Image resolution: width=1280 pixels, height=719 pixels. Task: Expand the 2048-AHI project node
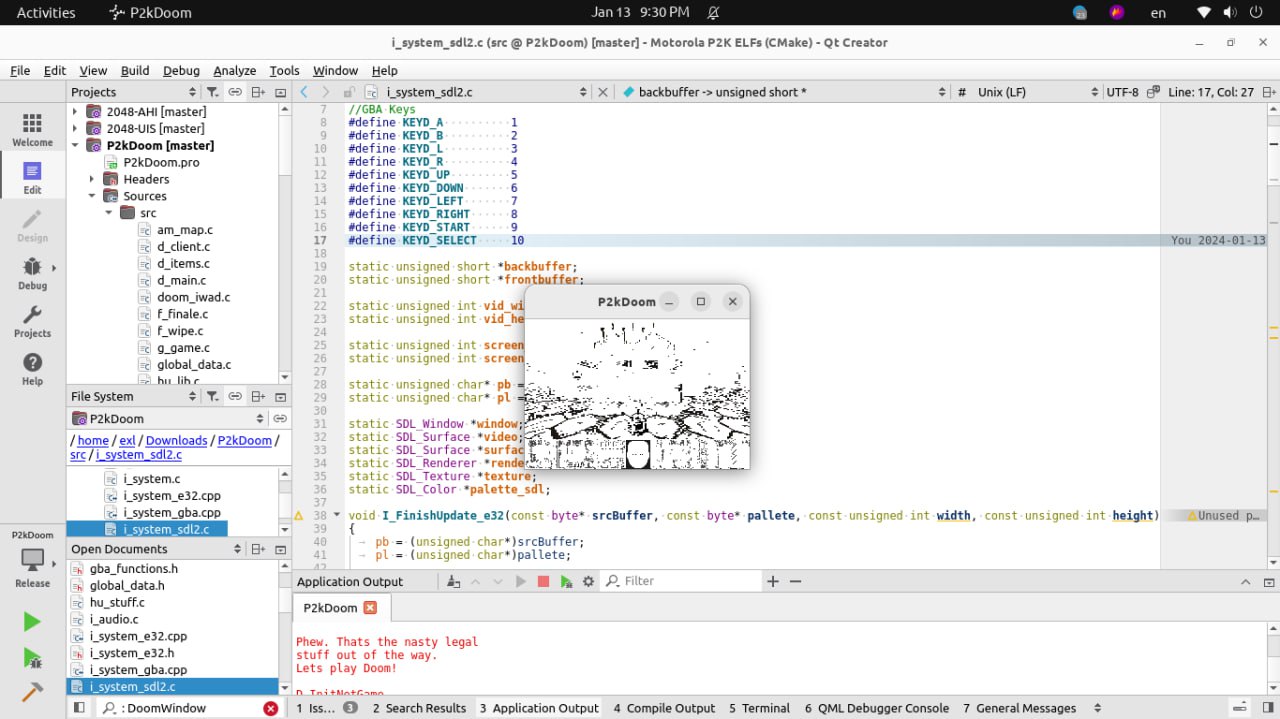pos(75,112)
